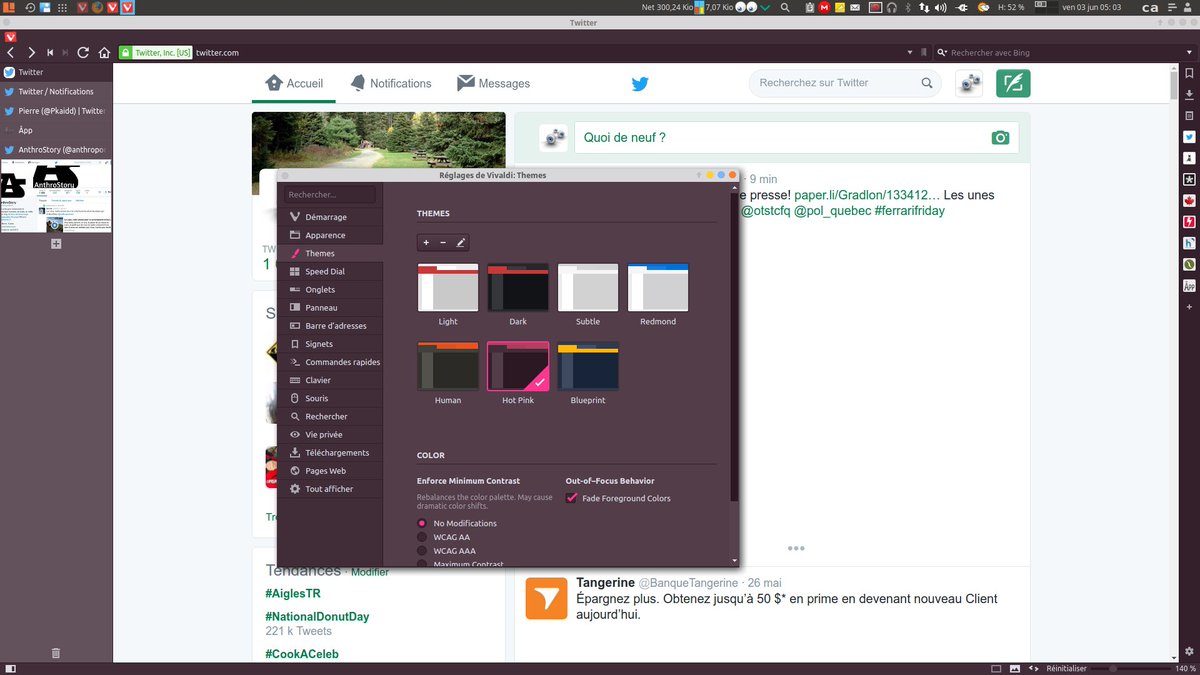Click the Twitter bird logo
The image size is (1200, 675).
[640, 84]
